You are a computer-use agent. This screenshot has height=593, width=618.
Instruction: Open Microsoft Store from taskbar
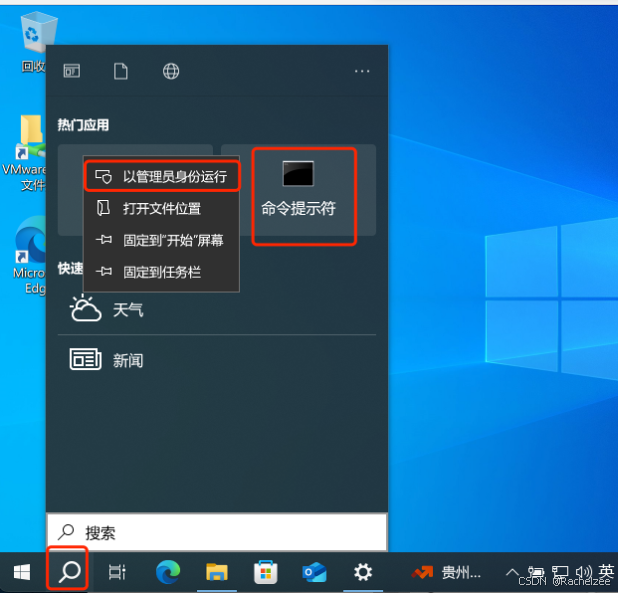coord(266,572)
